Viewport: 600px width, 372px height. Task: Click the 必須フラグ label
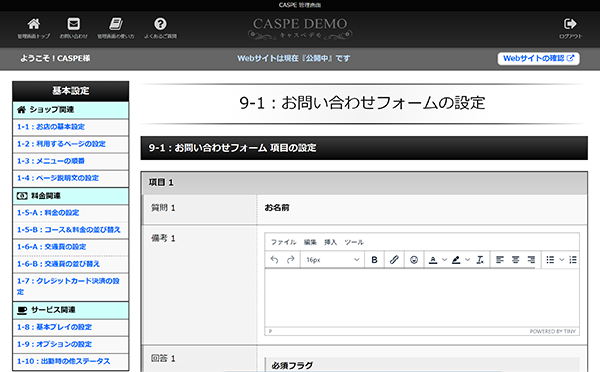(292, 365)
